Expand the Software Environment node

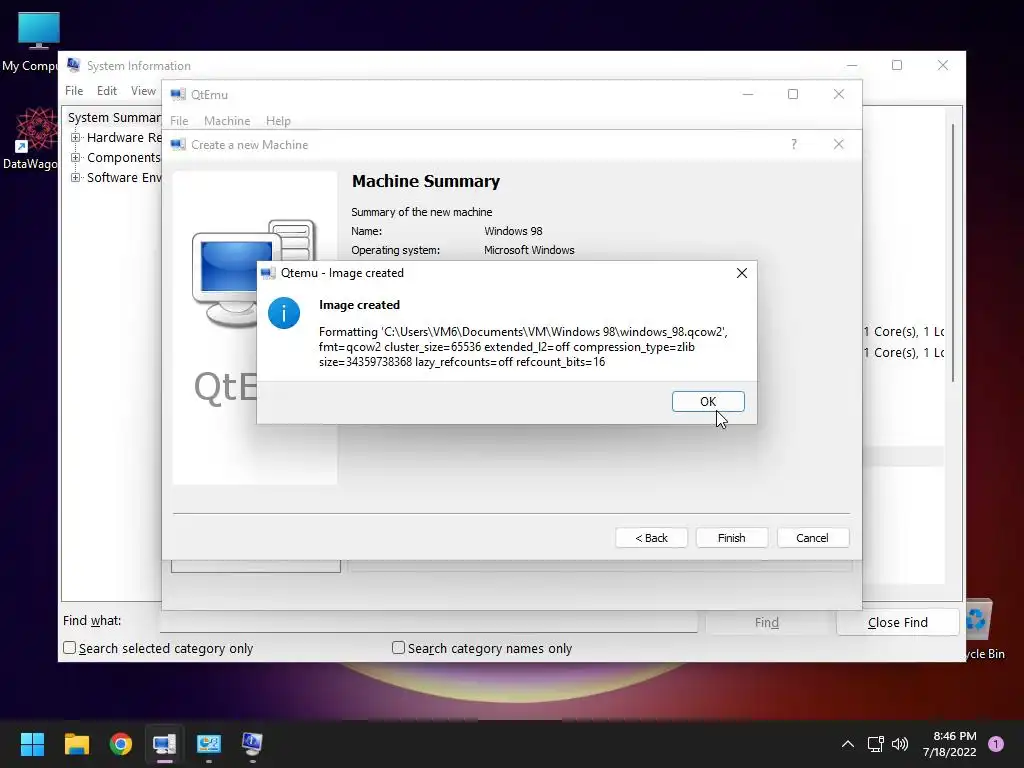point(76,178)
